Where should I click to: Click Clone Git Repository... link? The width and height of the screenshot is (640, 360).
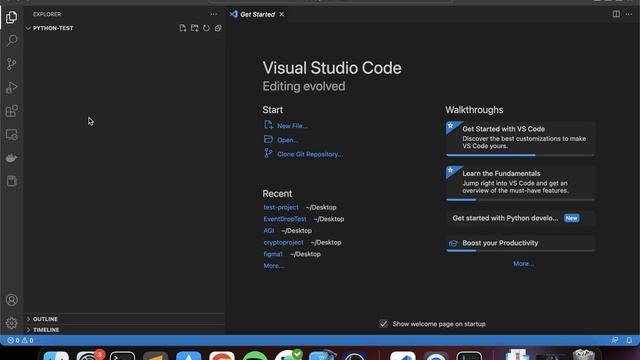(310, 154)
